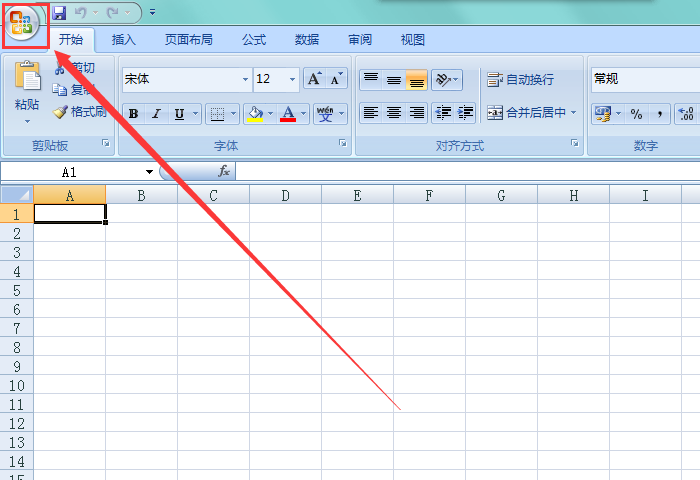
Task: Click the format painter 格式刷
Action: point(79,112)
